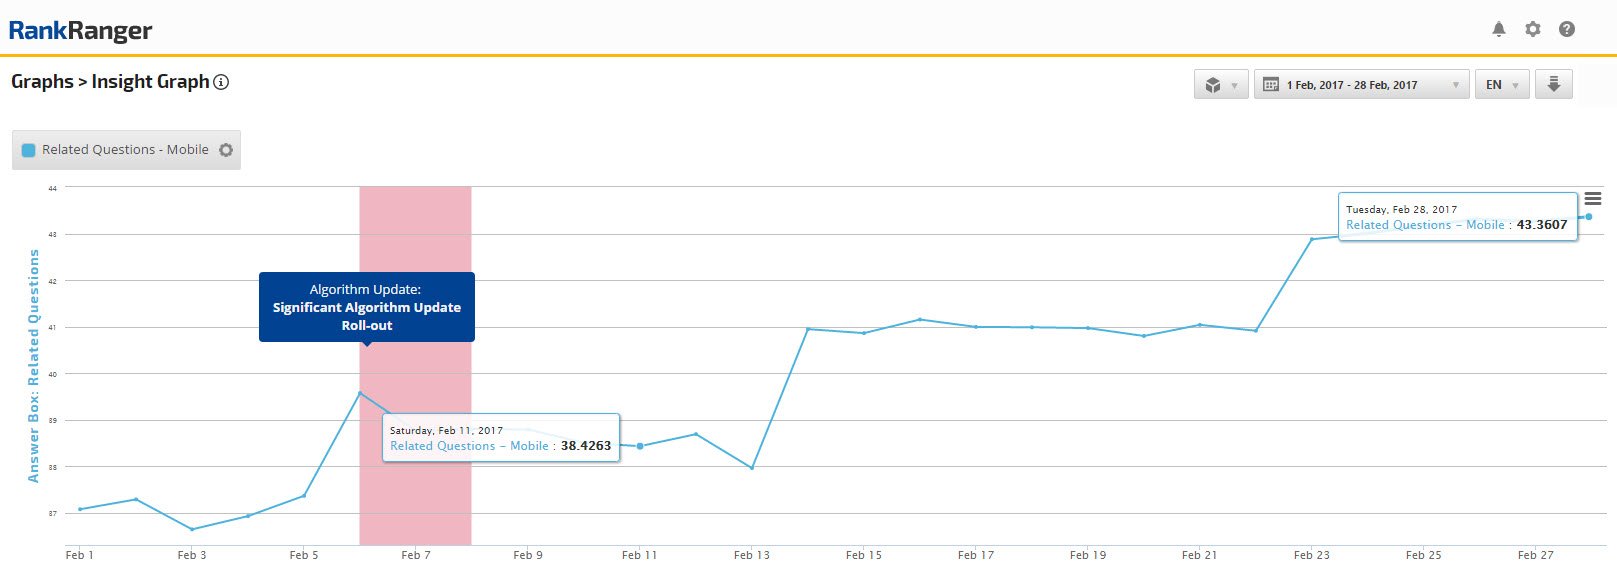Click the download report arrow button
Viewport: 1617px width, 579px height.
[x=1553, y=85]
